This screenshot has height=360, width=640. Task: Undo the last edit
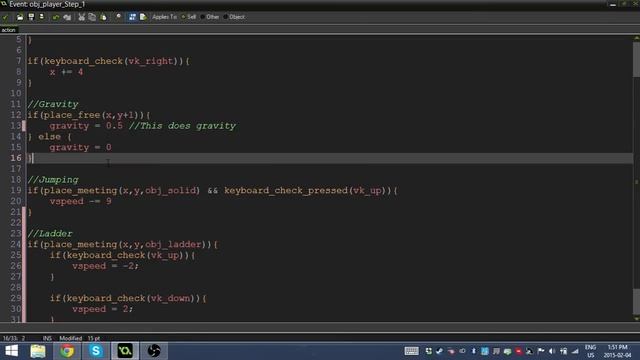click(x=56, y=17)
